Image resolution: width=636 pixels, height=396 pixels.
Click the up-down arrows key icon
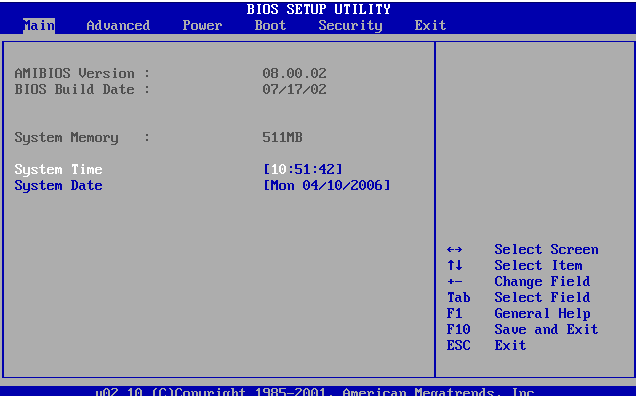tap(454, 265)
